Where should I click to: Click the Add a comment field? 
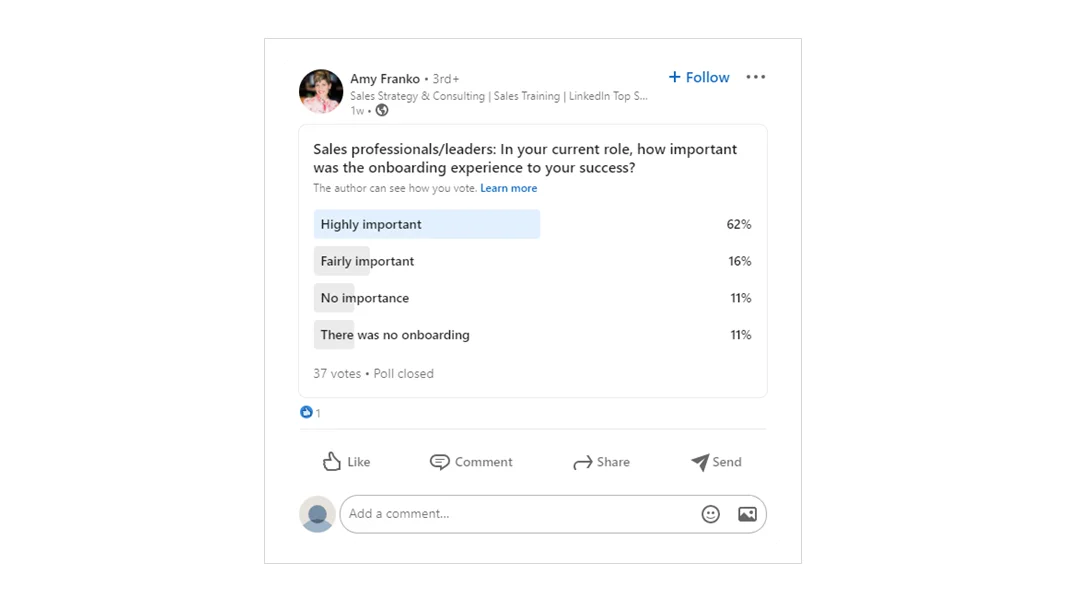click(x=553, y=514)
